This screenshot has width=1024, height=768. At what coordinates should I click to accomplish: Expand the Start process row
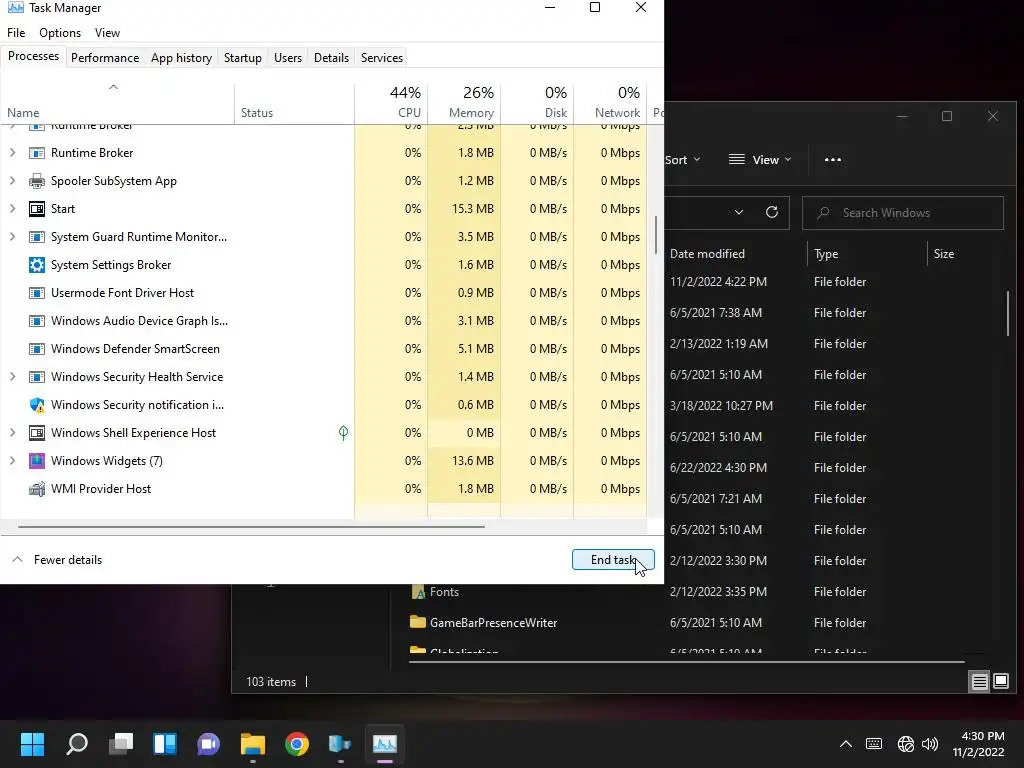click(x=12, y=209)
